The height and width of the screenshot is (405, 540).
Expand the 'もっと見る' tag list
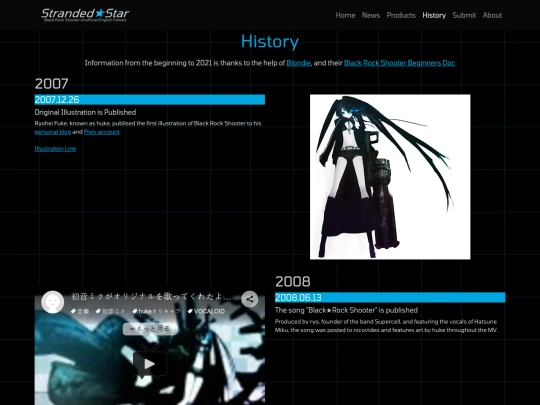coord(150,329)
